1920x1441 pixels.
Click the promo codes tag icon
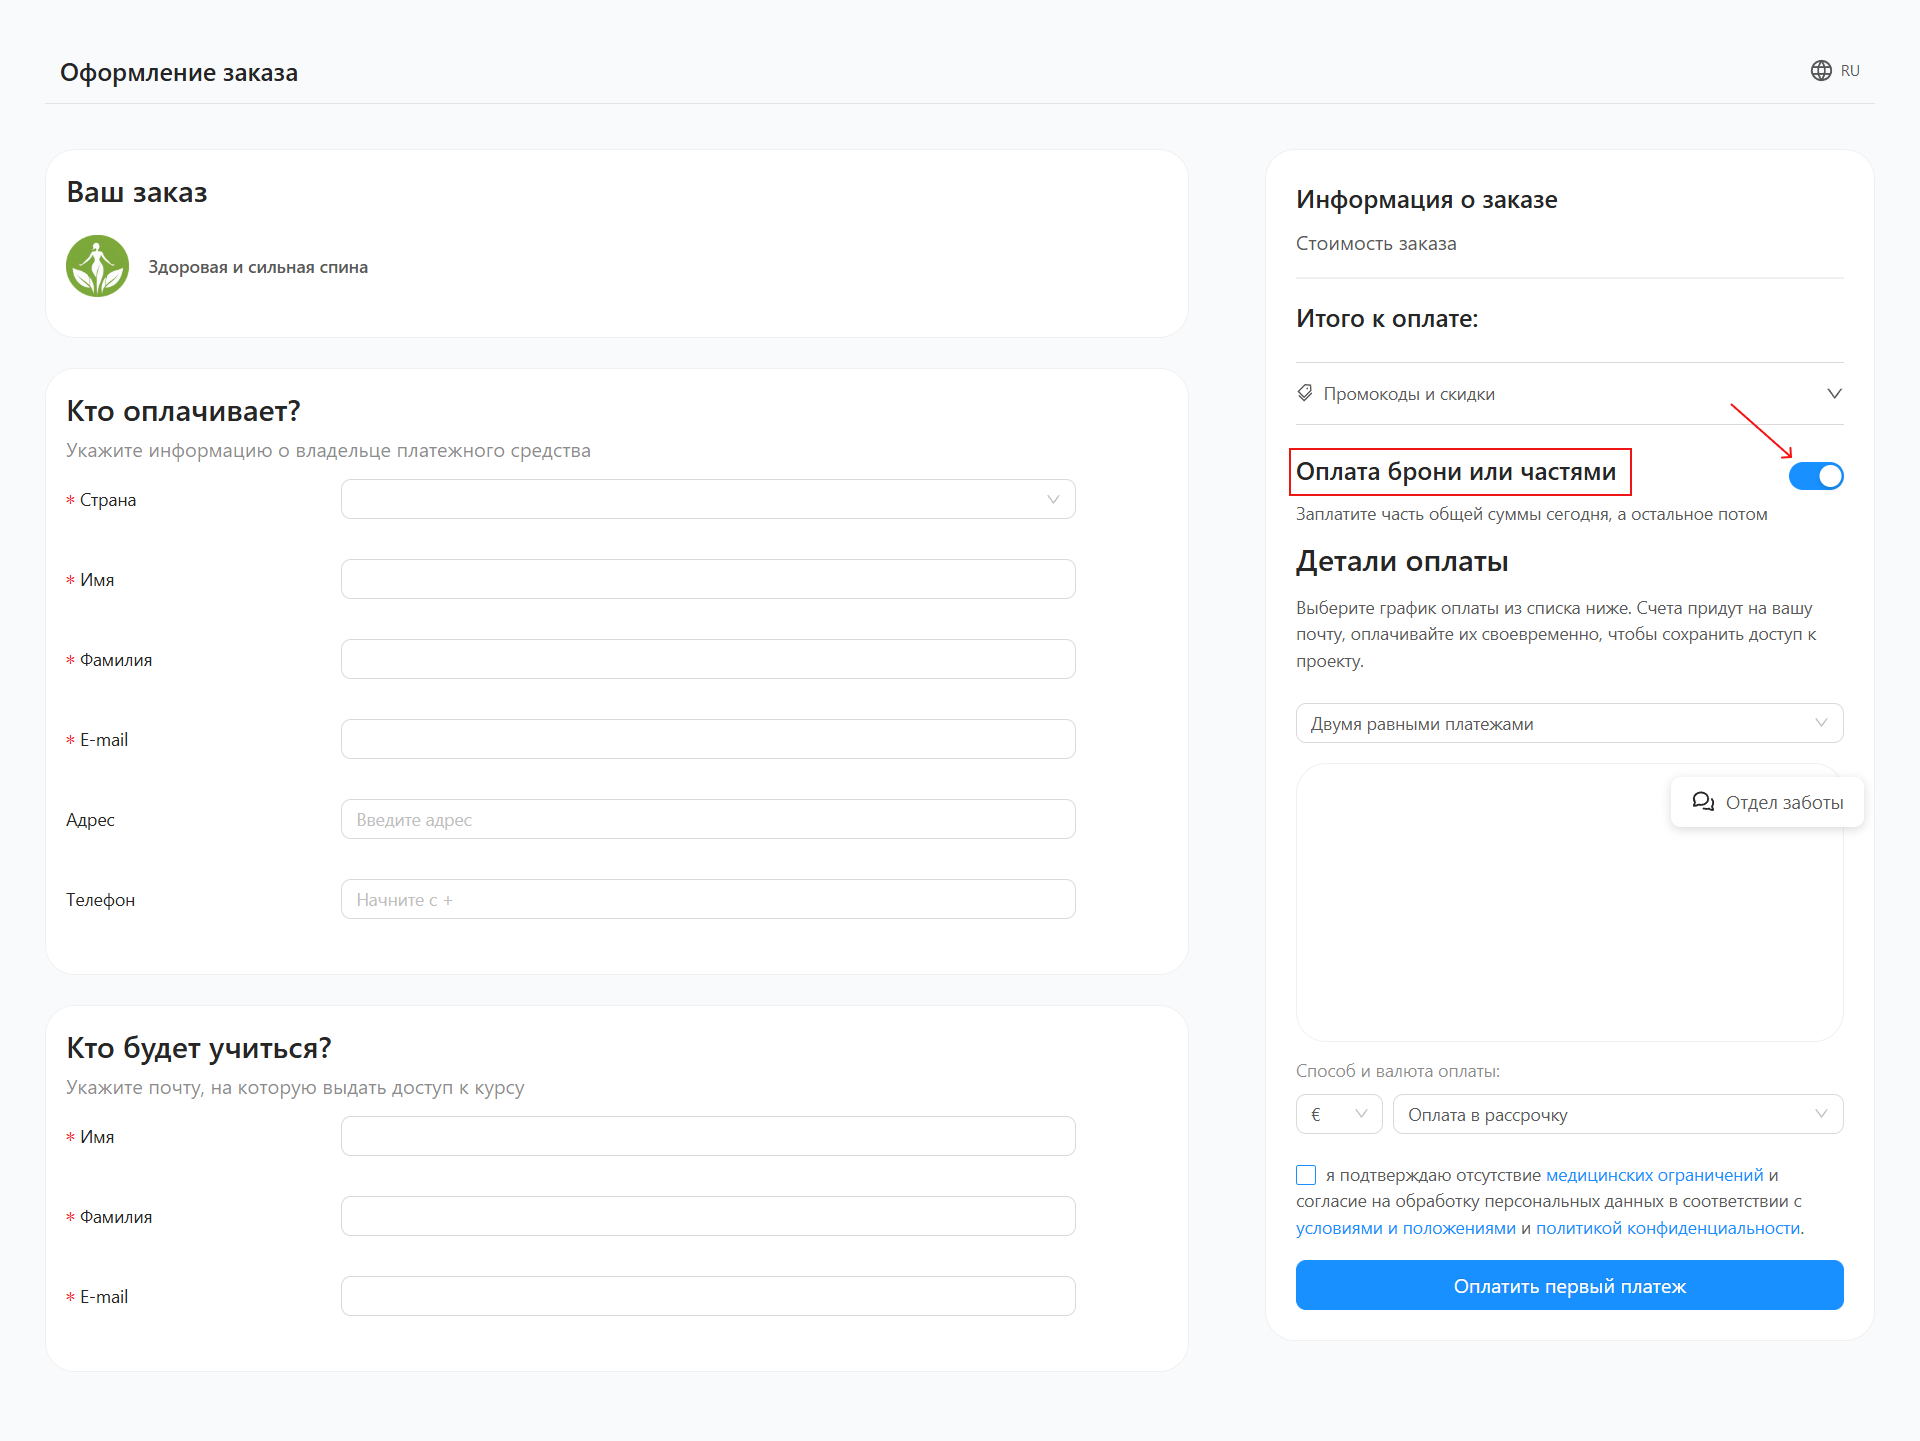tap(1305, 393)
